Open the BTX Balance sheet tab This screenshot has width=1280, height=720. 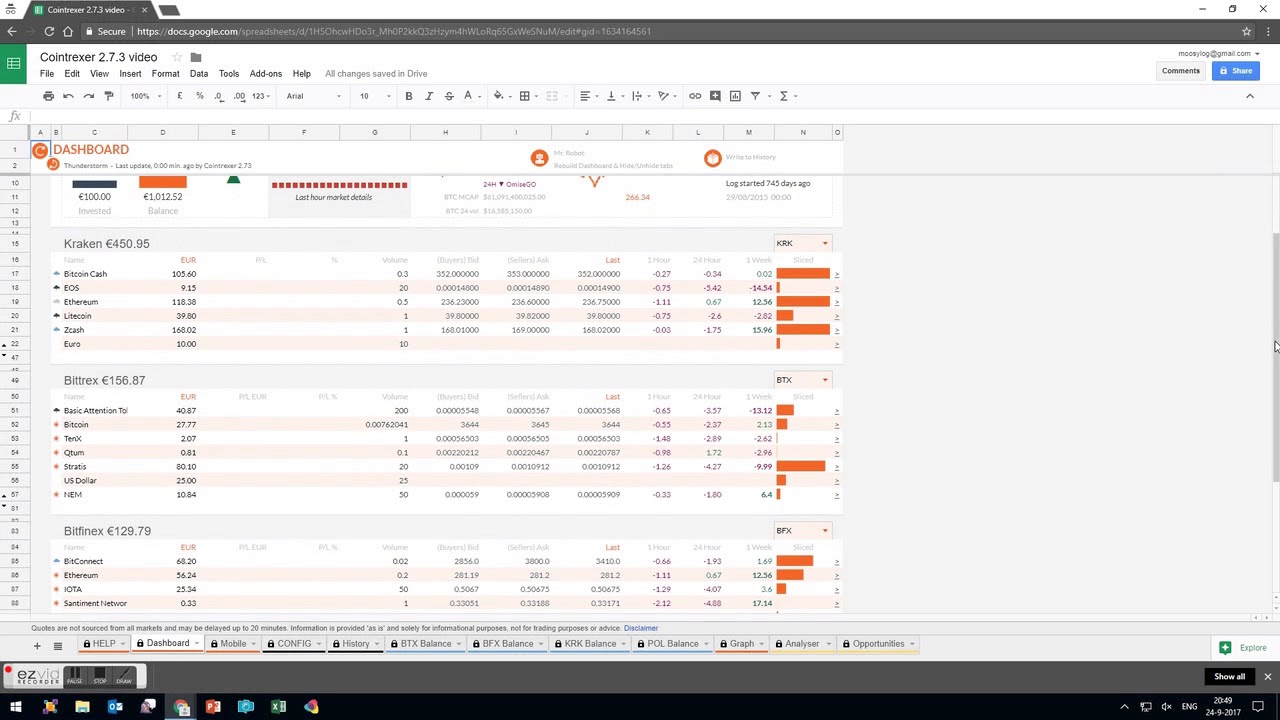425,644
